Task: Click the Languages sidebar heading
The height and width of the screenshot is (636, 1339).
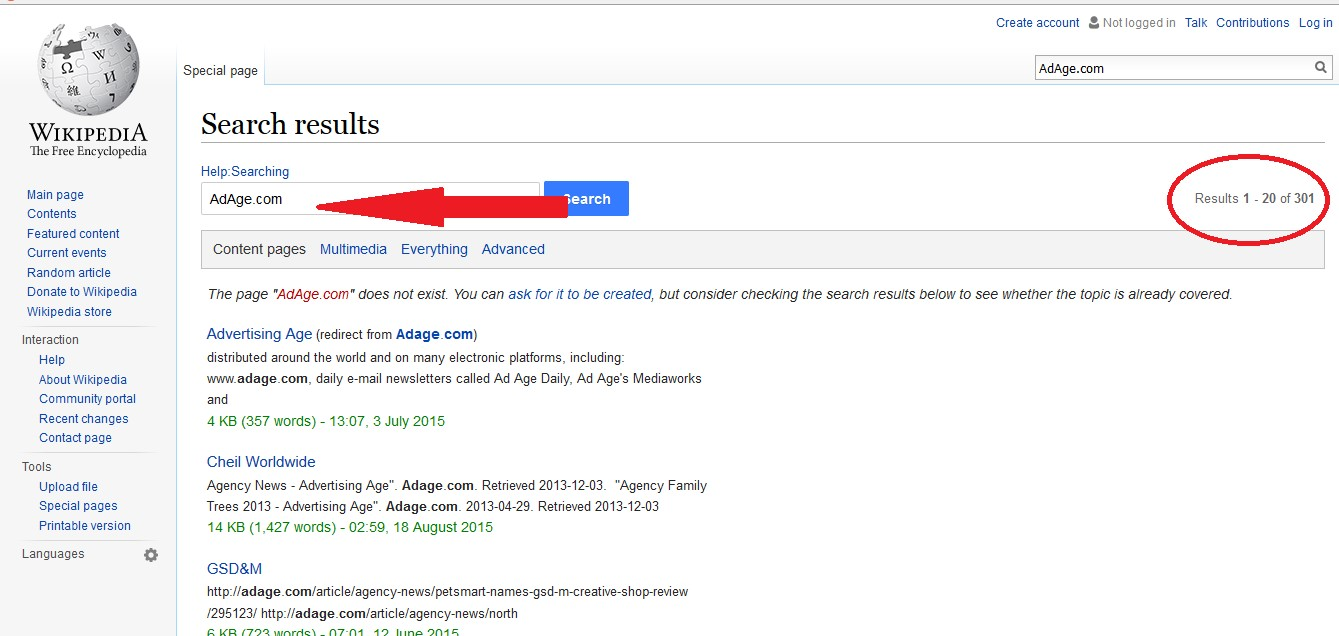Action: [x=53, y=554]
